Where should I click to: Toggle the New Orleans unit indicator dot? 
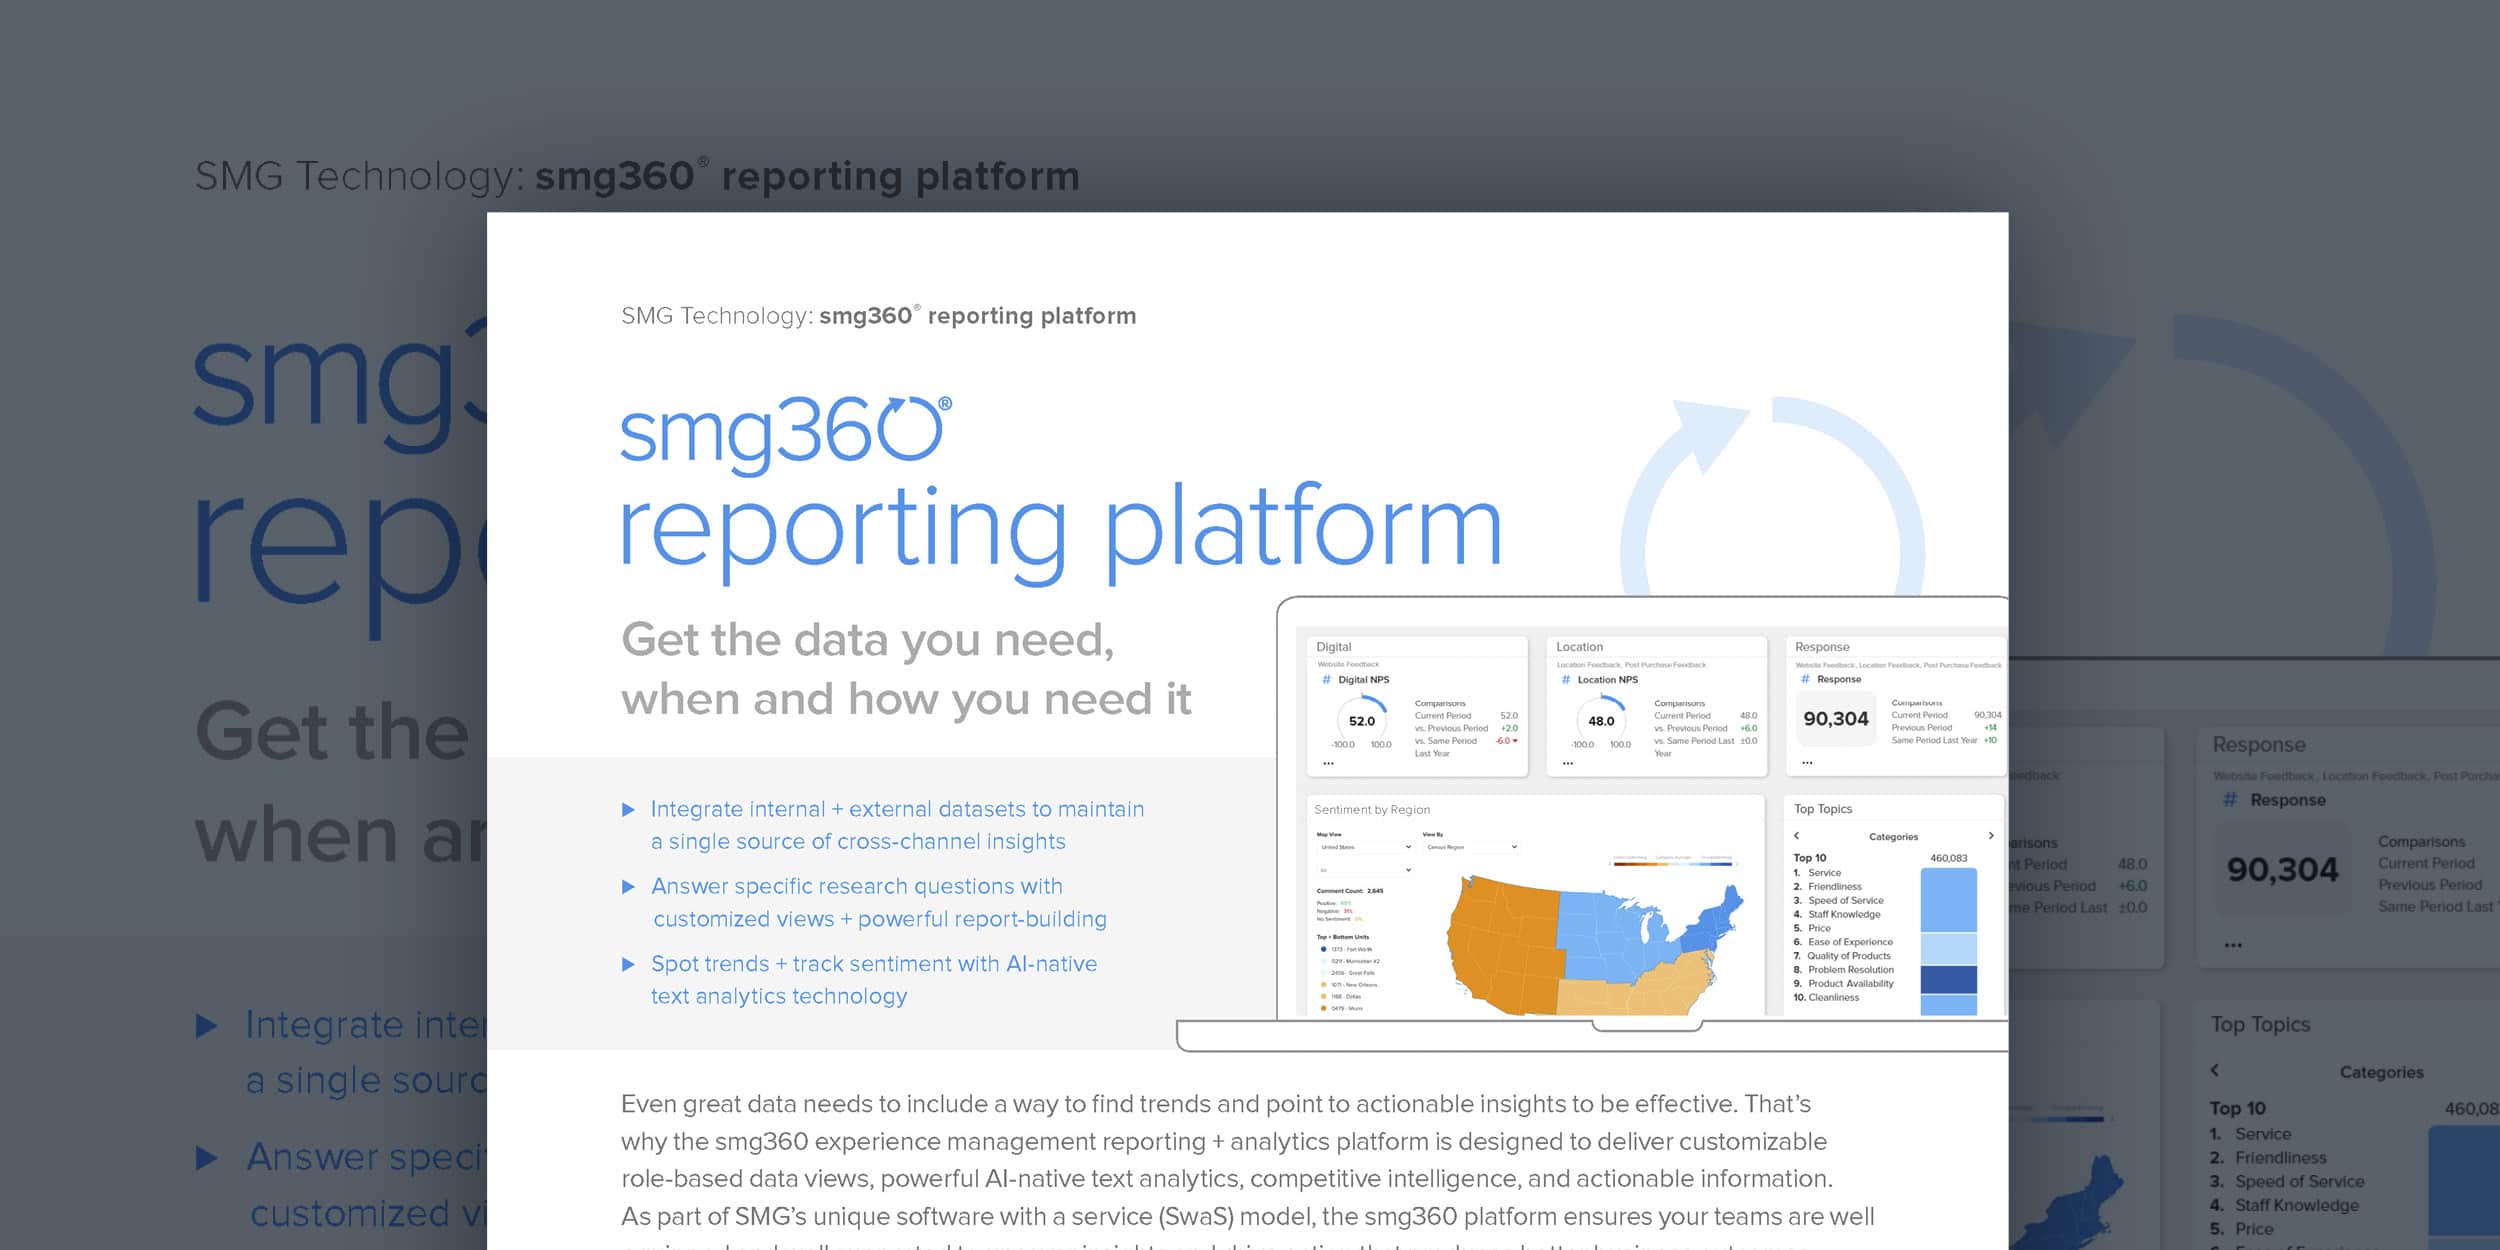coord(1323,984)
